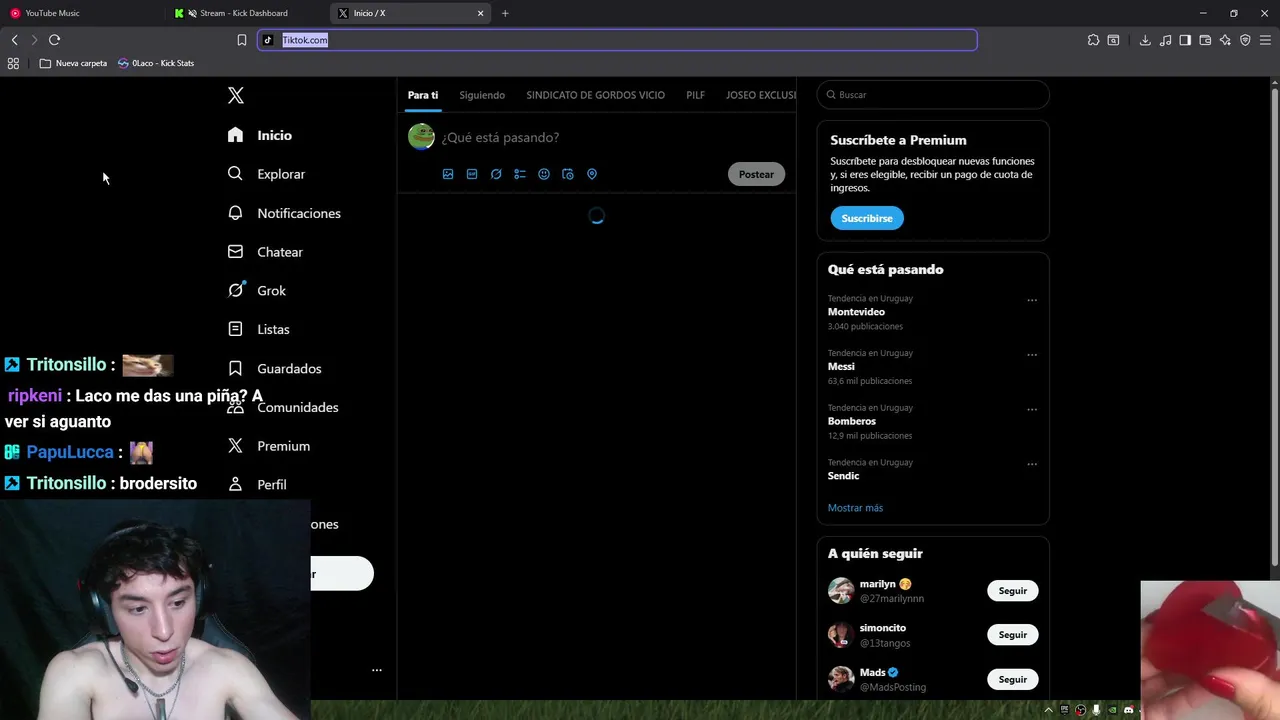Screen dimensions: 1280x720
Task: Open more options for Bomberos trend
Action: pyautogui.click(x=1032, y=410)
